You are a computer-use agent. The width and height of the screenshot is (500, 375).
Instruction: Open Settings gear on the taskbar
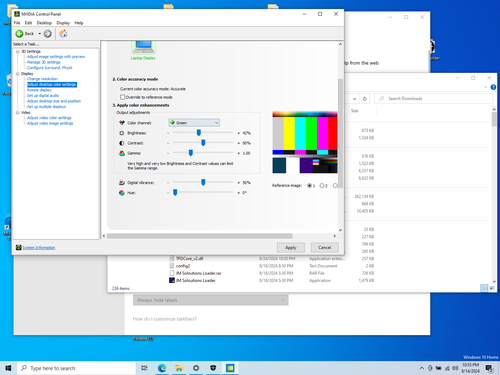click(196, 368)
